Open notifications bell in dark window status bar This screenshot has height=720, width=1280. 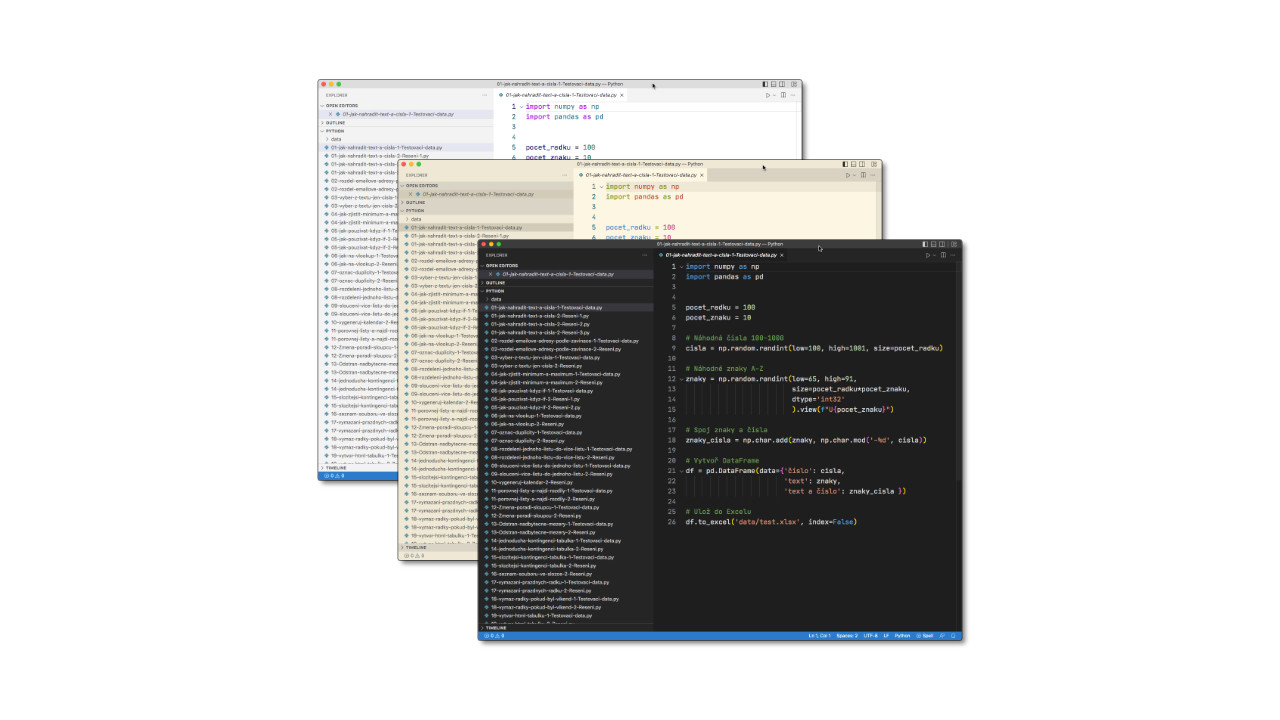point(954,635)
